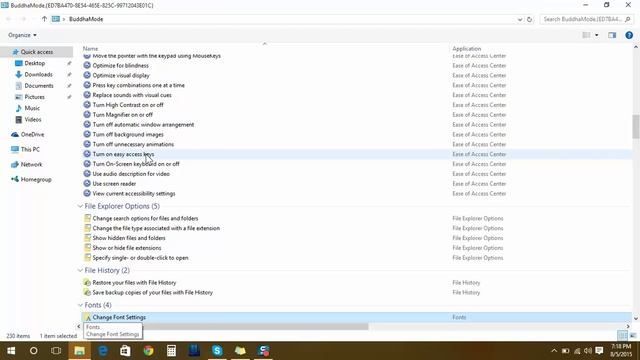Toggle the preview pane icon in toolbar
This screenshot has height=360, width=640.
[612, 35]
